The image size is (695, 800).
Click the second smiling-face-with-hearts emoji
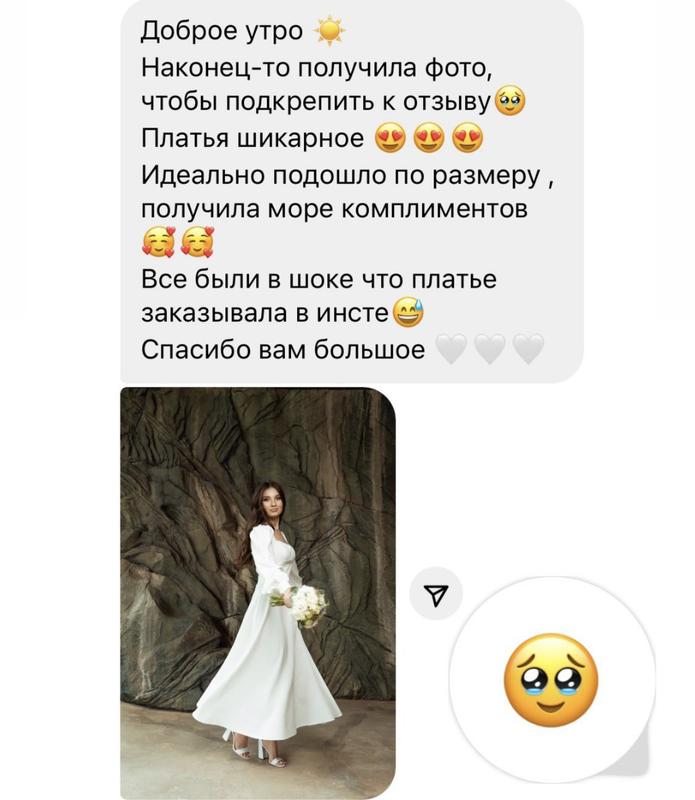pyautogui.click(x=198, y=242)
